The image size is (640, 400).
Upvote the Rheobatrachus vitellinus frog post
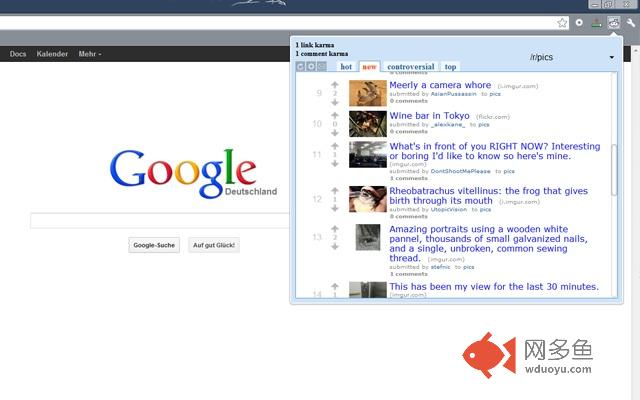pyautogui.click(x=335, y=190)
